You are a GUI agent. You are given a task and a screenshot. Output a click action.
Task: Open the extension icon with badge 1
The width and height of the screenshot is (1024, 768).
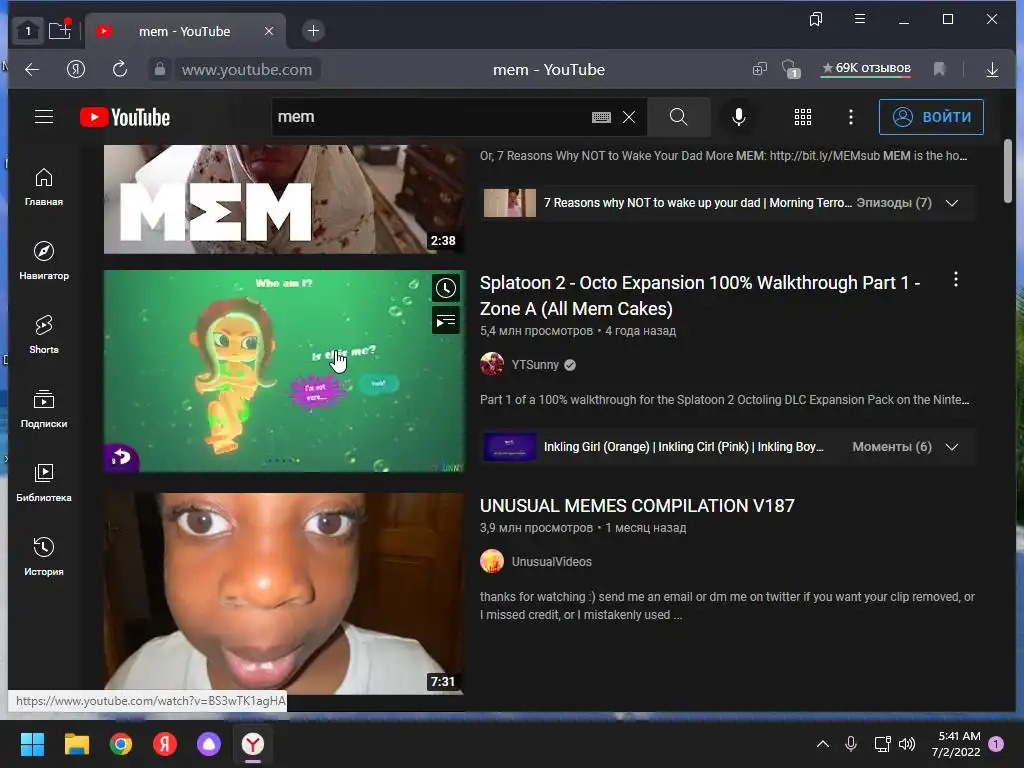click(791, 69)
